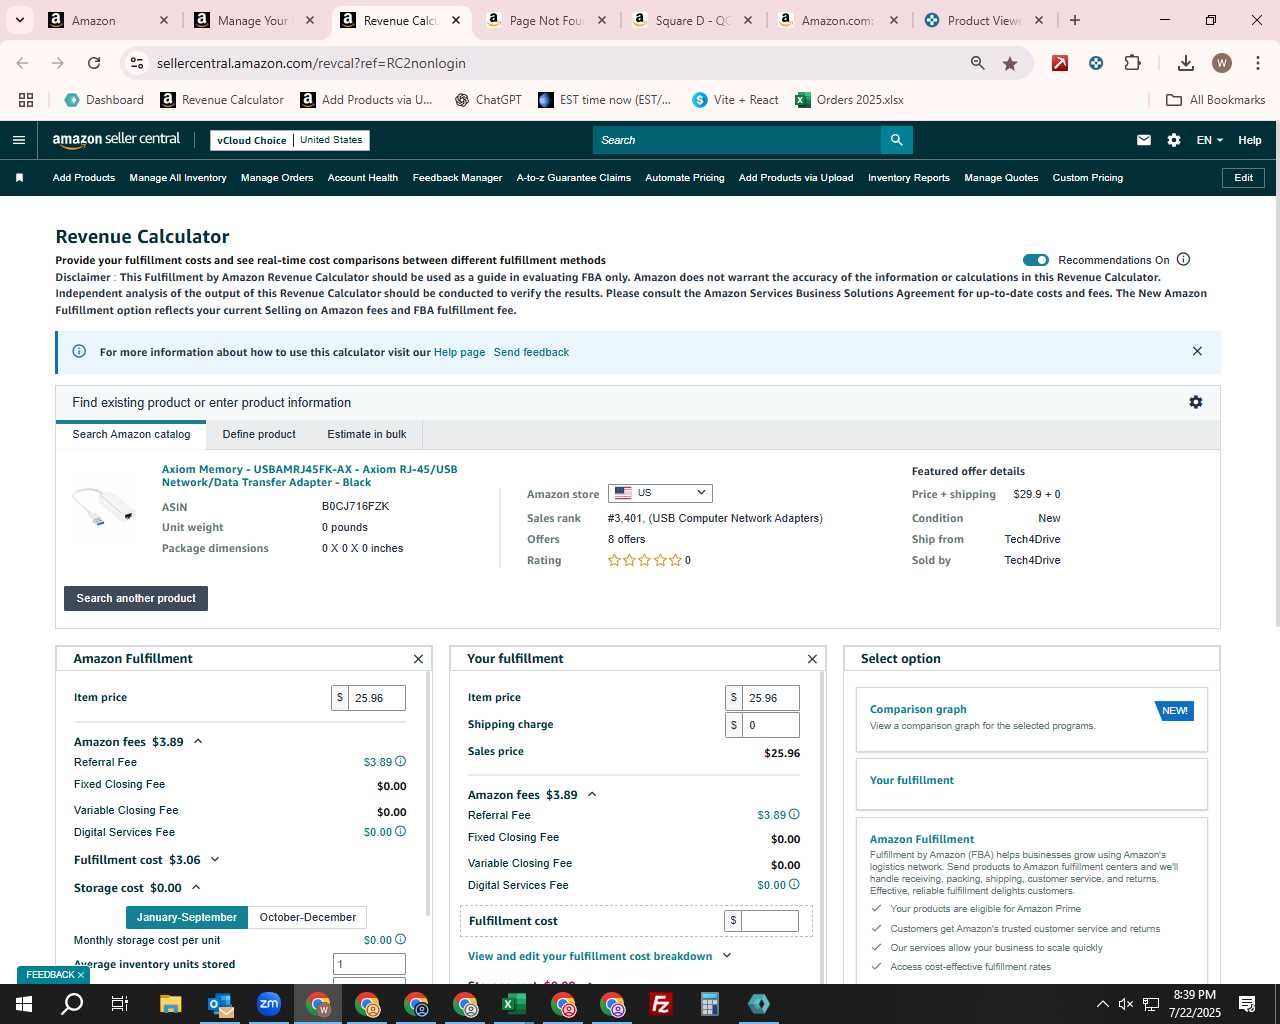Reload the page with the refresh icon
Viewport: 1280px width, 1024px height.
click(x=94, y=63)
